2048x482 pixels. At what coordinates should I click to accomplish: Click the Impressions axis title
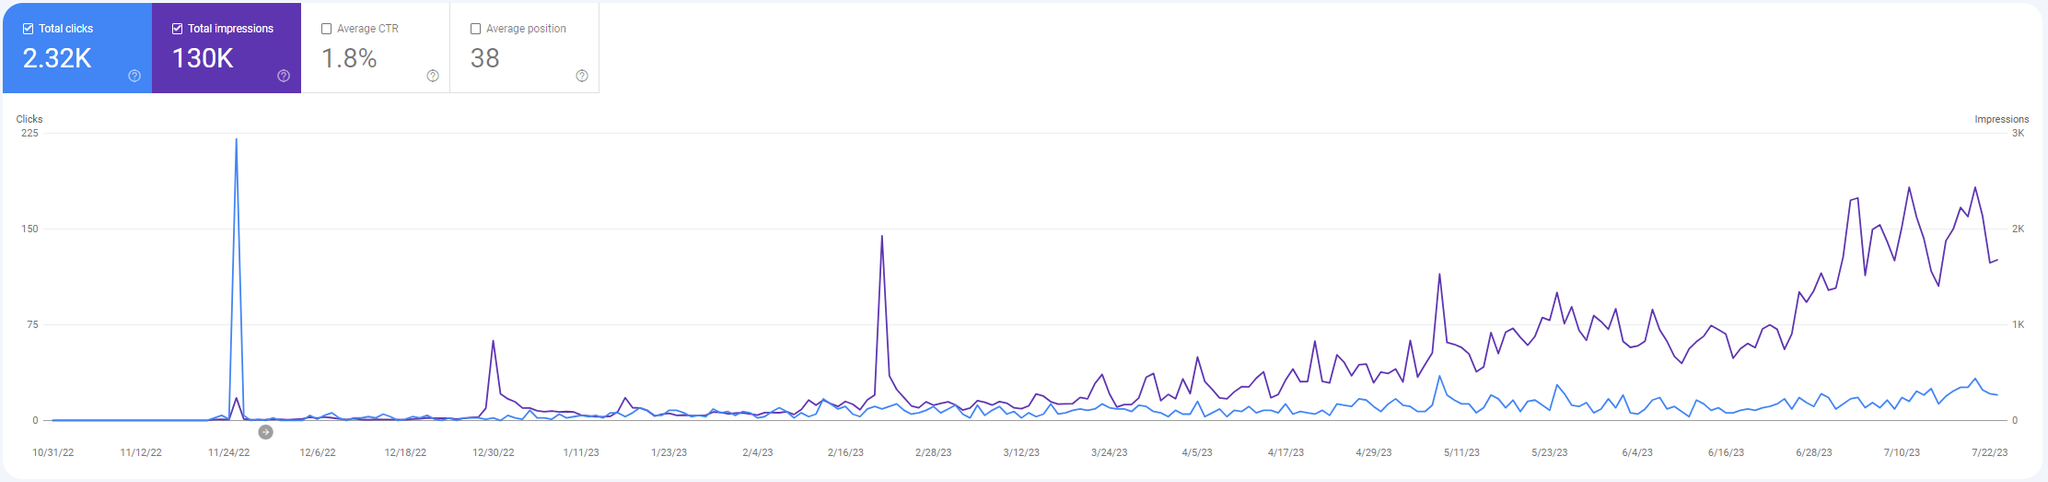[x=2001, y=119]
